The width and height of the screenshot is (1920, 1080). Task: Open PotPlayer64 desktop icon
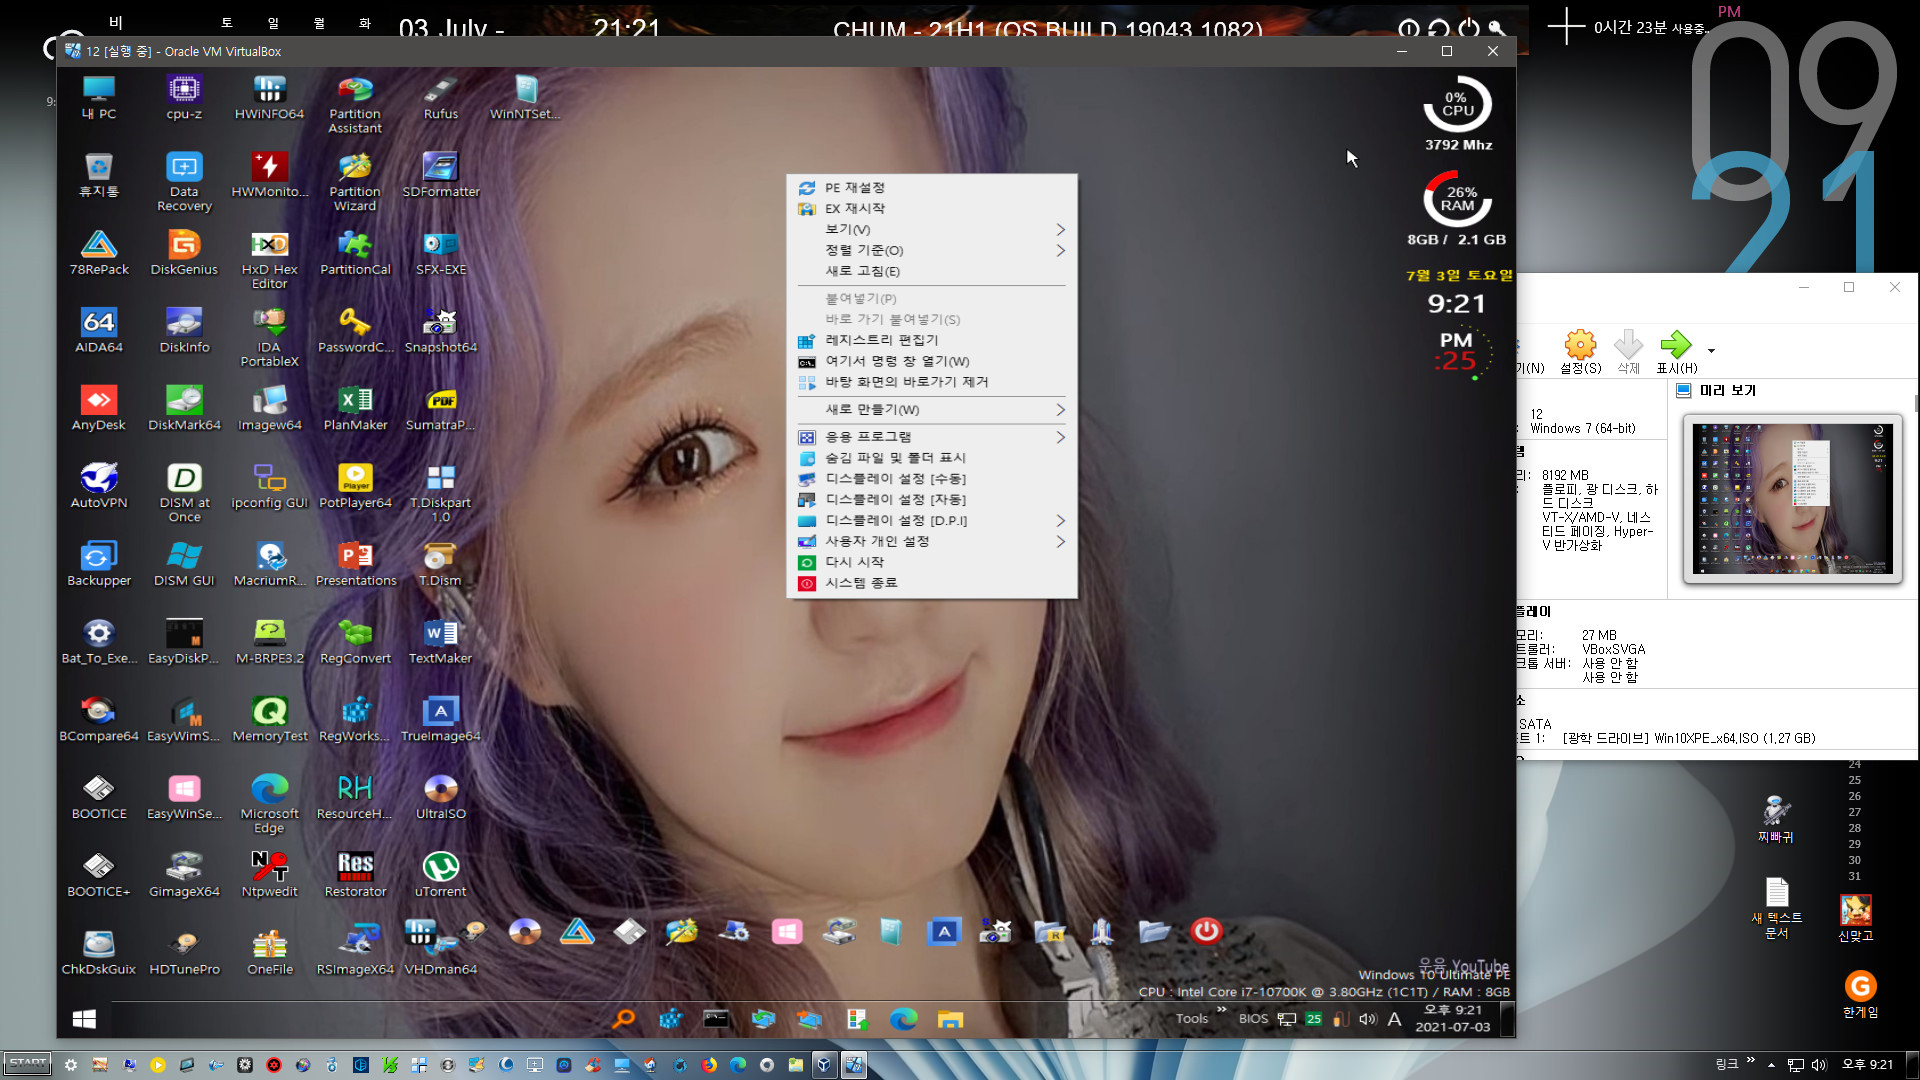(x=355, y=486)
